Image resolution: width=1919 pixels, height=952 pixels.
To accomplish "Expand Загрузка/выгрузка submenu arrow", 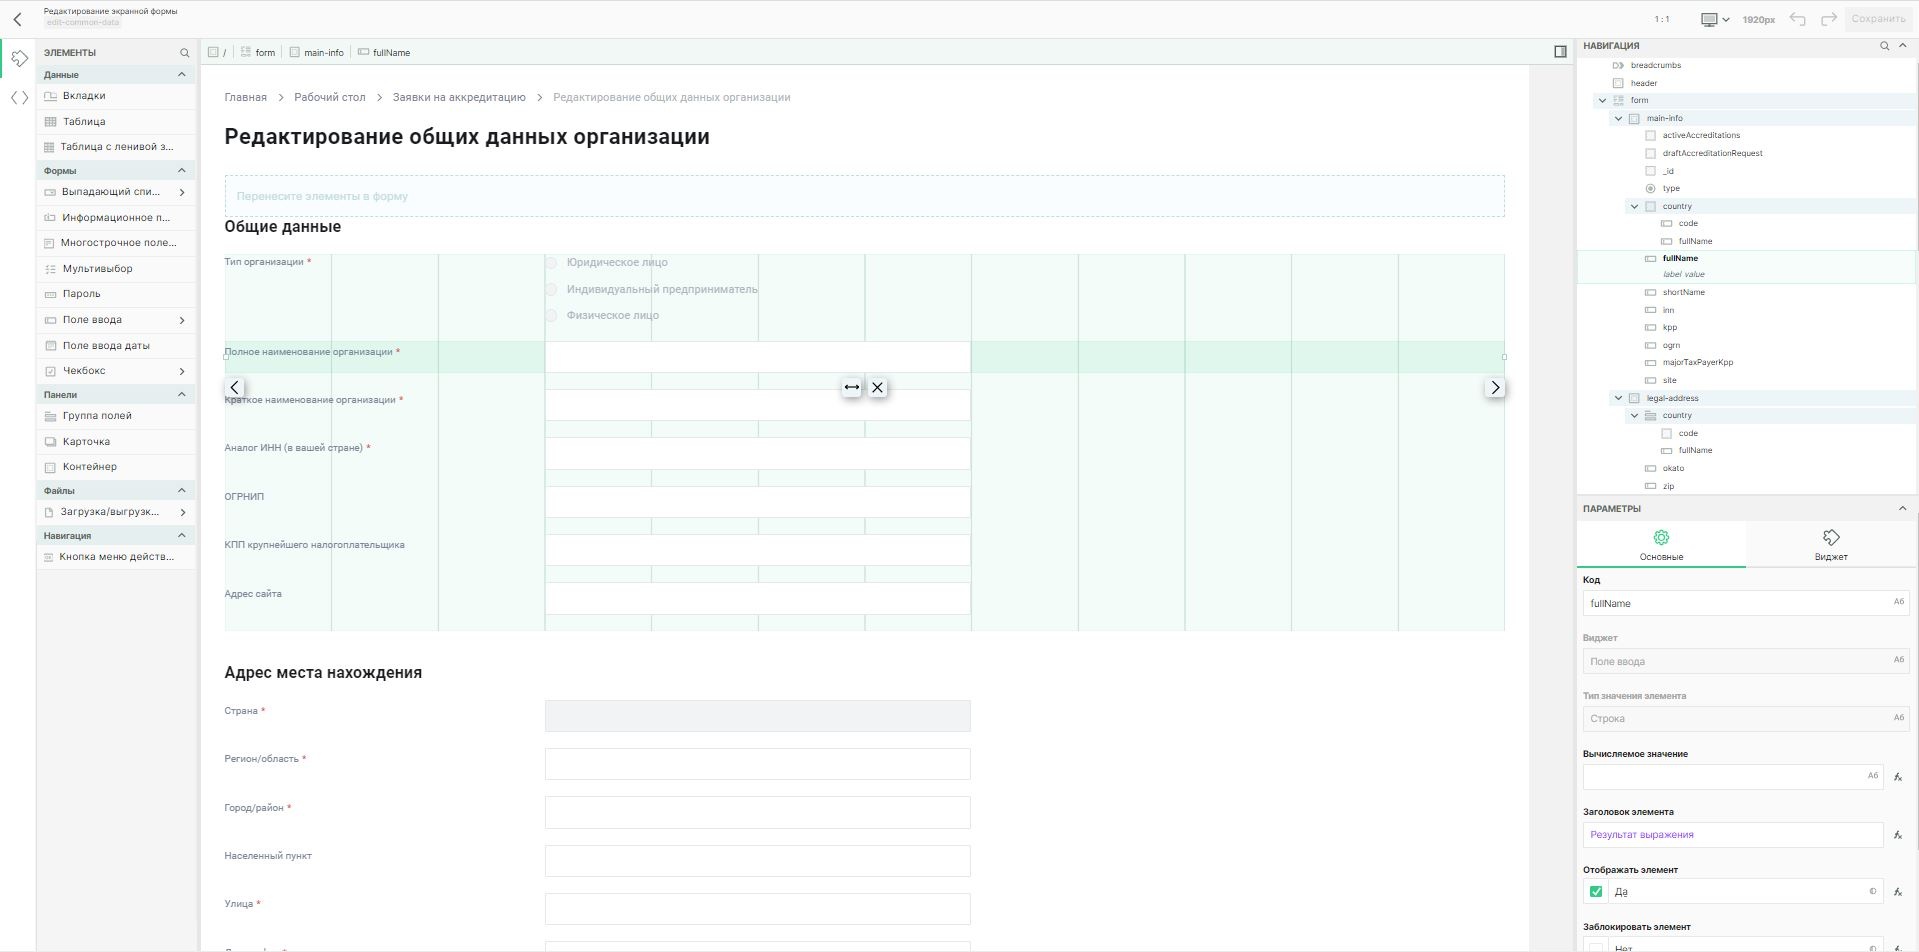I will pos(182,512).
